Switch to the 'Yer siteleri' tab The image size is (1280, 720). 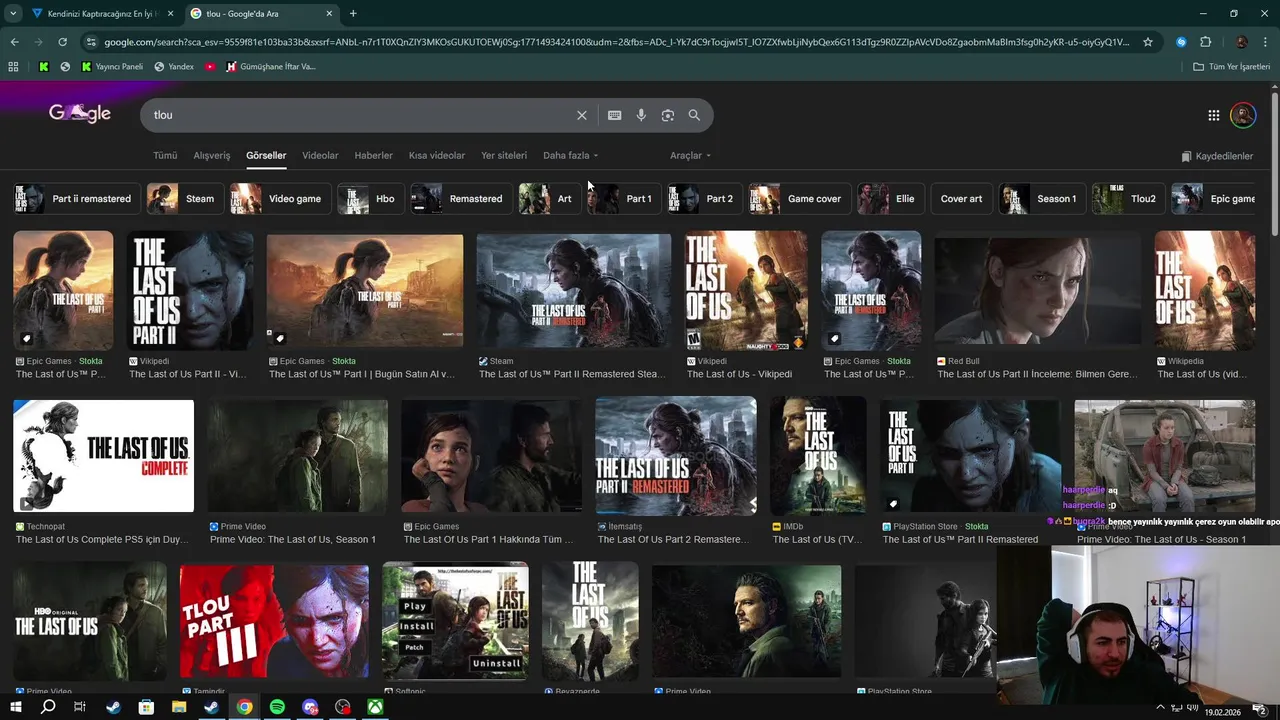click(504, 156)
